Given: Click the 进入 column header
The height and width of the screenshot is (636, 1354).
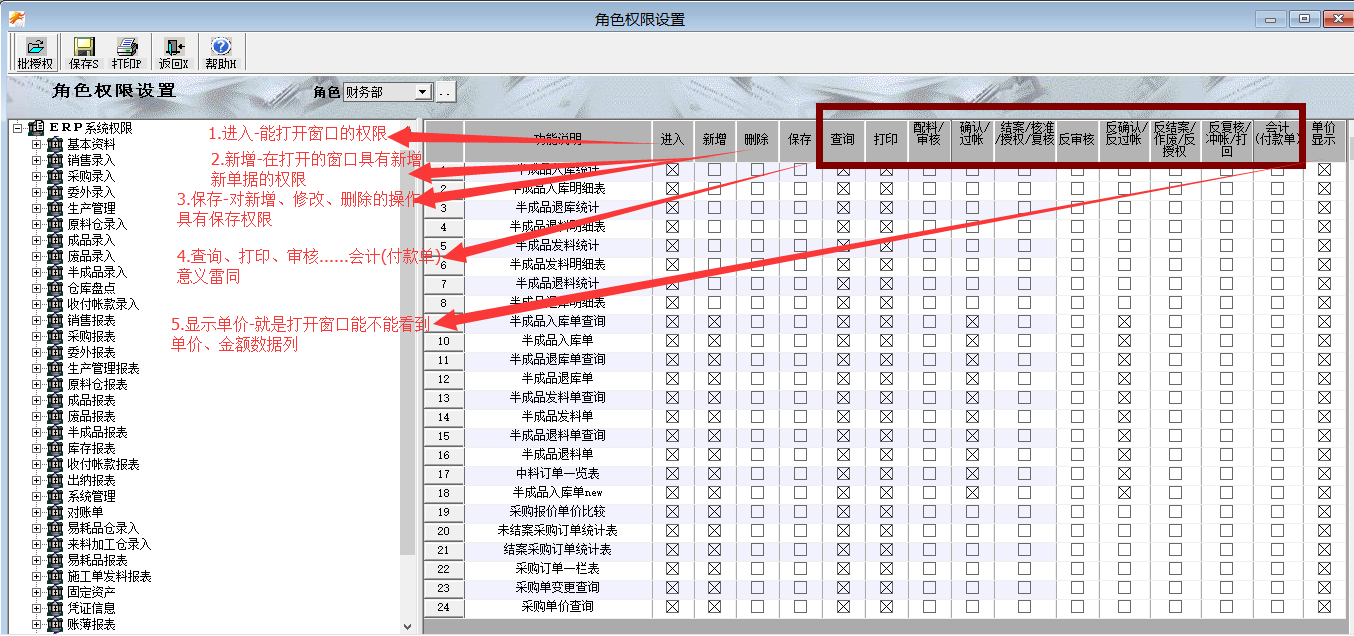Looking at the screenshot, I should coord(672,140).
